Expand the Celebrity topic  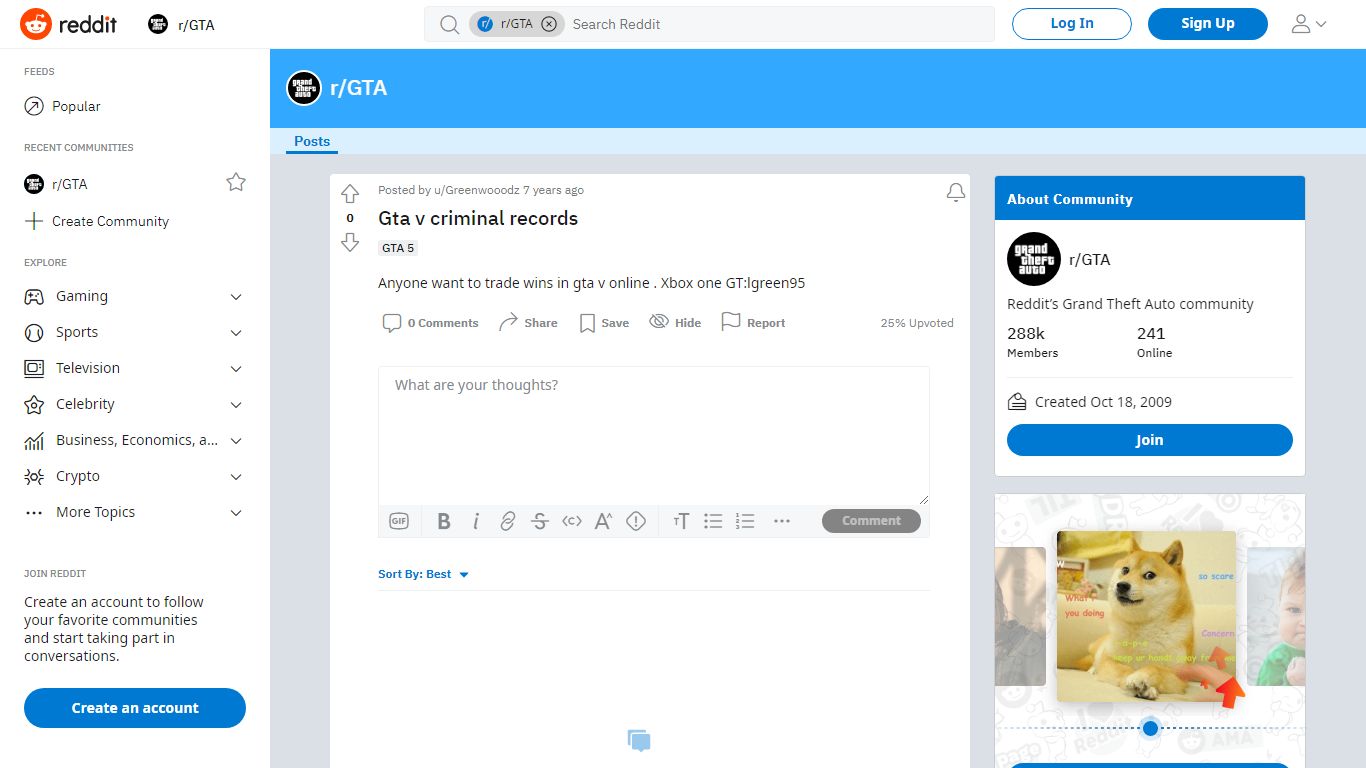click(x=236, y=405)
